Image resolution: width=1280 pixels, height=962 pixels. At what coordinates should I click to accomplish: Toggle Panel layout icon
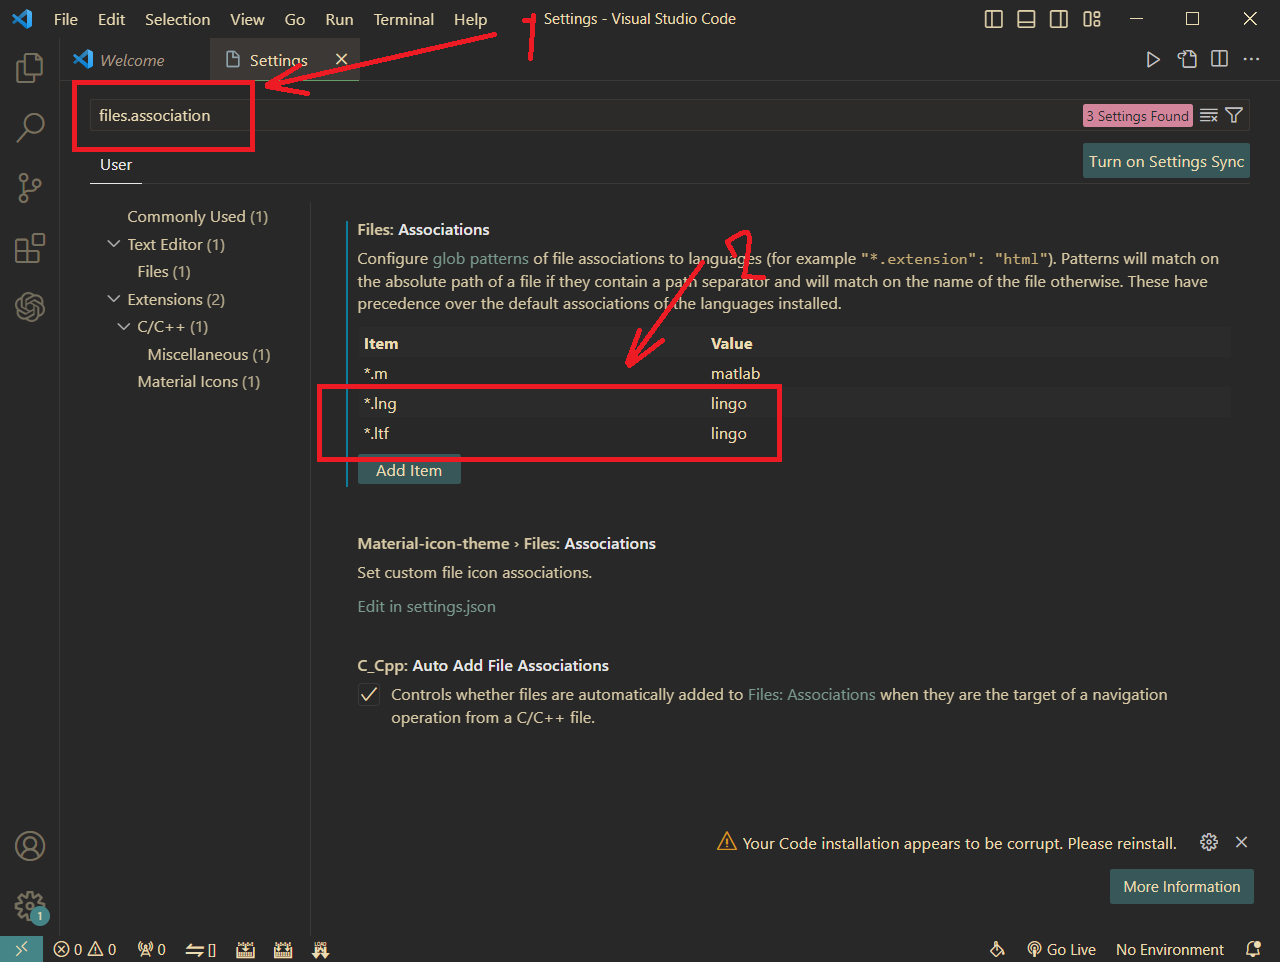pos(1026,19)
